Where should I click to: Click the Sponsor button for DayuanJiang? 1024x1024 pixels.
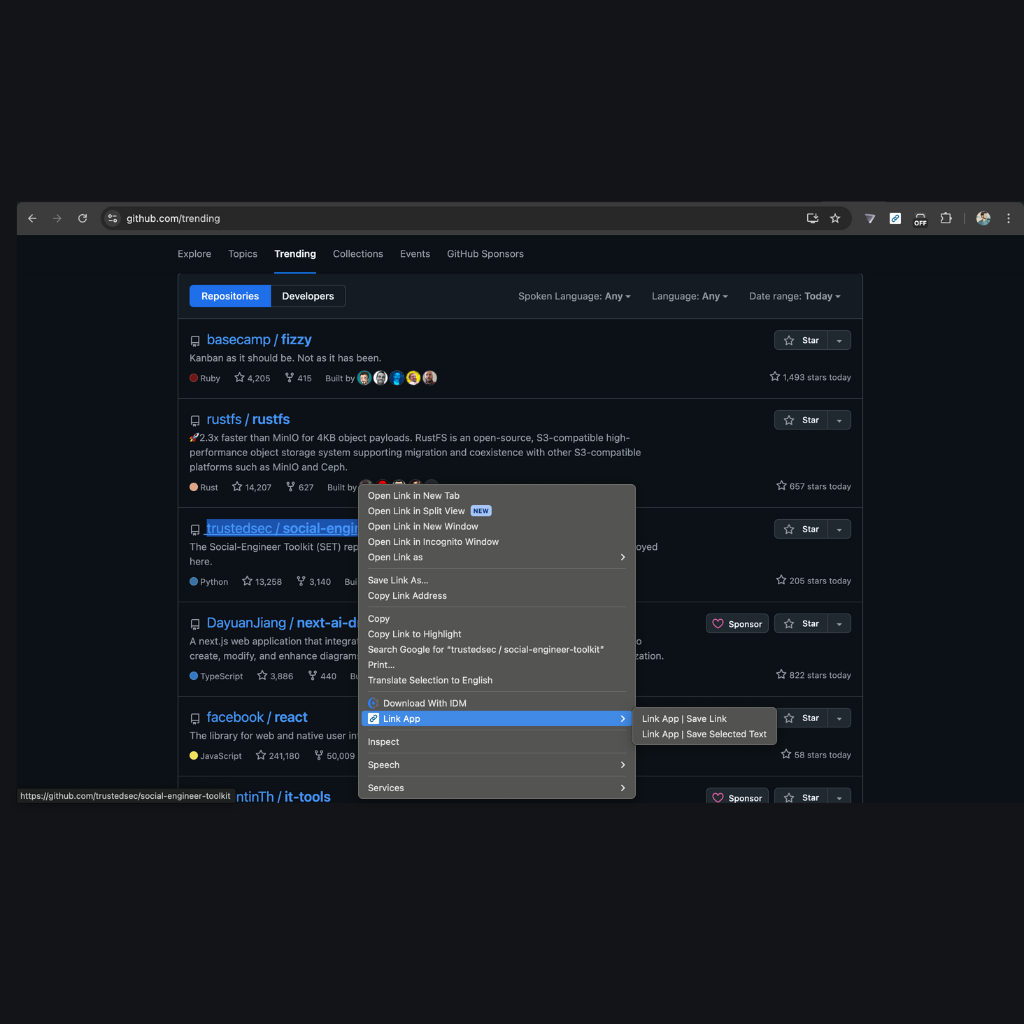[x=737, y=624]
